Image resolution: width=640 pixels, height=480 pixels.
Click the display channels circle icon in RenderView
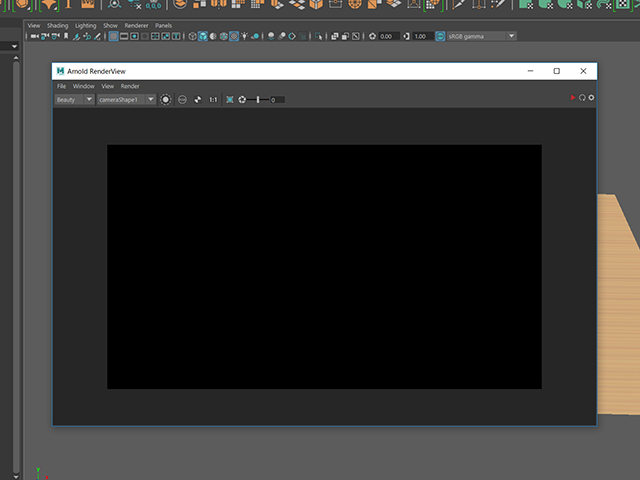tap(165, 100)
